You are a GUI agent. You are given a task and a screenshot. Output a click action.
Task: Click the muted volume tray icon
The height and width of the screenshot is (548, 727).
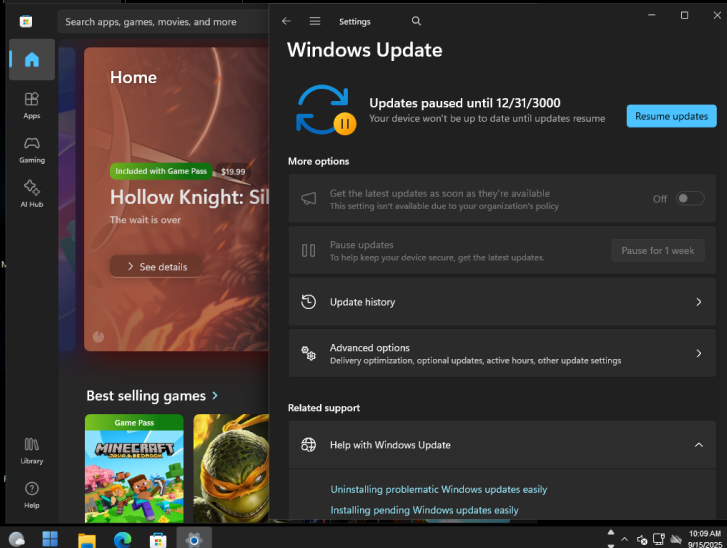pyautogui.click(x=642, y=540)
